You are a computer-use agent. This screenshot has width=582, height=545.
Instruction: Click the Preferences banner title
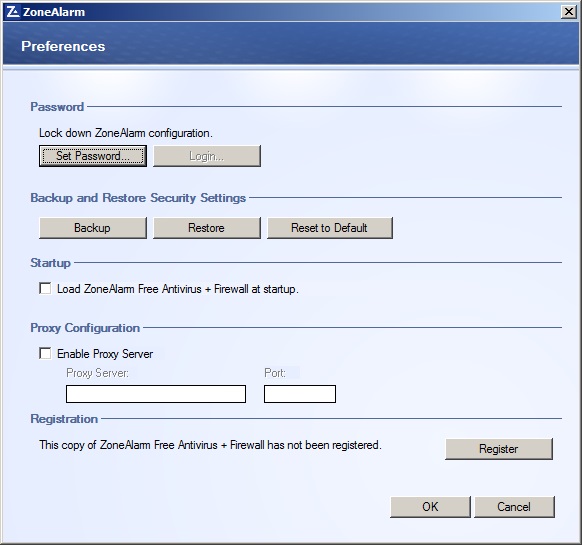[63, 46]
